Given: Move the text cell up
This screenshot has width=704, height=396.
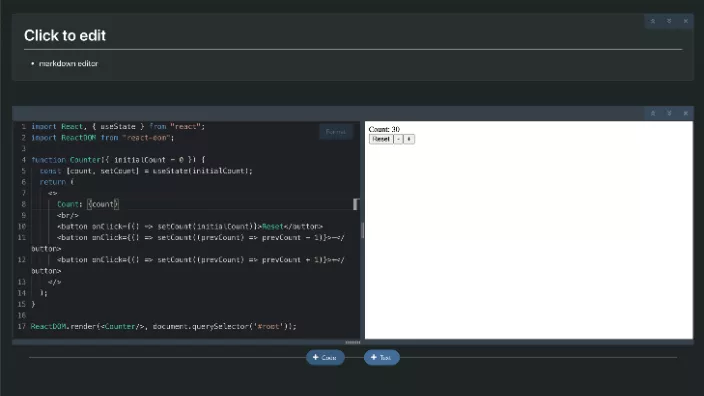Looking at the screenshot, I should coord(653,21).
